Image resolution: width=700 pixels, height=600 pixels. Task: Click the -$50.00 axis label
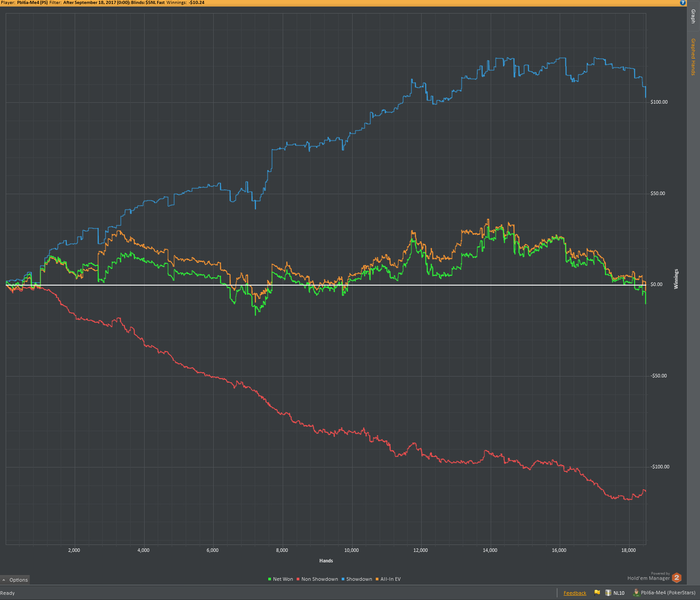pos(658,375)
